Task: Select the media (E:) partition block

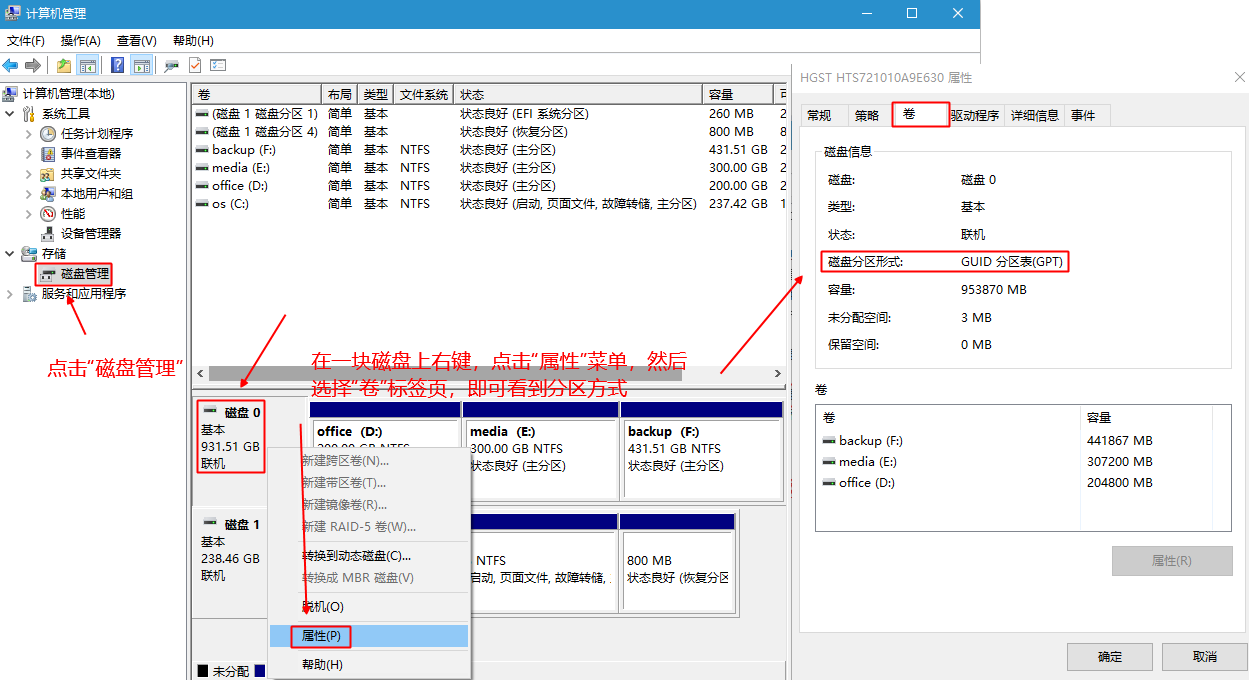Action: (540, 450)
